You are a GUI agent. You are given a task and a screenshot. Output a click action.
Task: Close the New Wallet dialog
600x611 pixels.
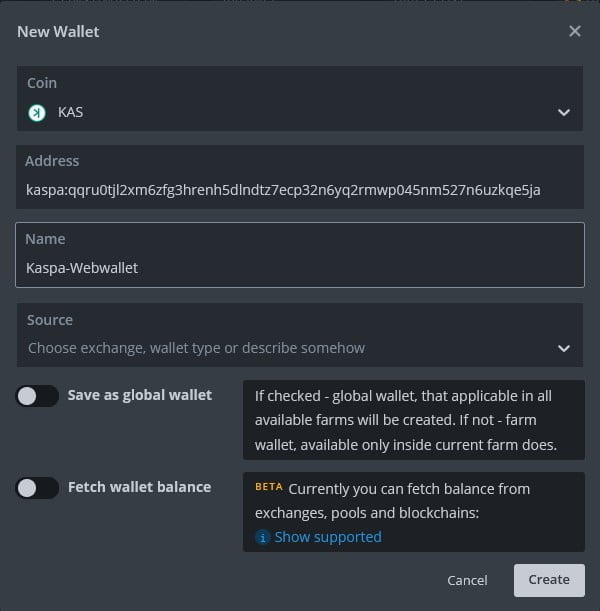pos(575,31)
